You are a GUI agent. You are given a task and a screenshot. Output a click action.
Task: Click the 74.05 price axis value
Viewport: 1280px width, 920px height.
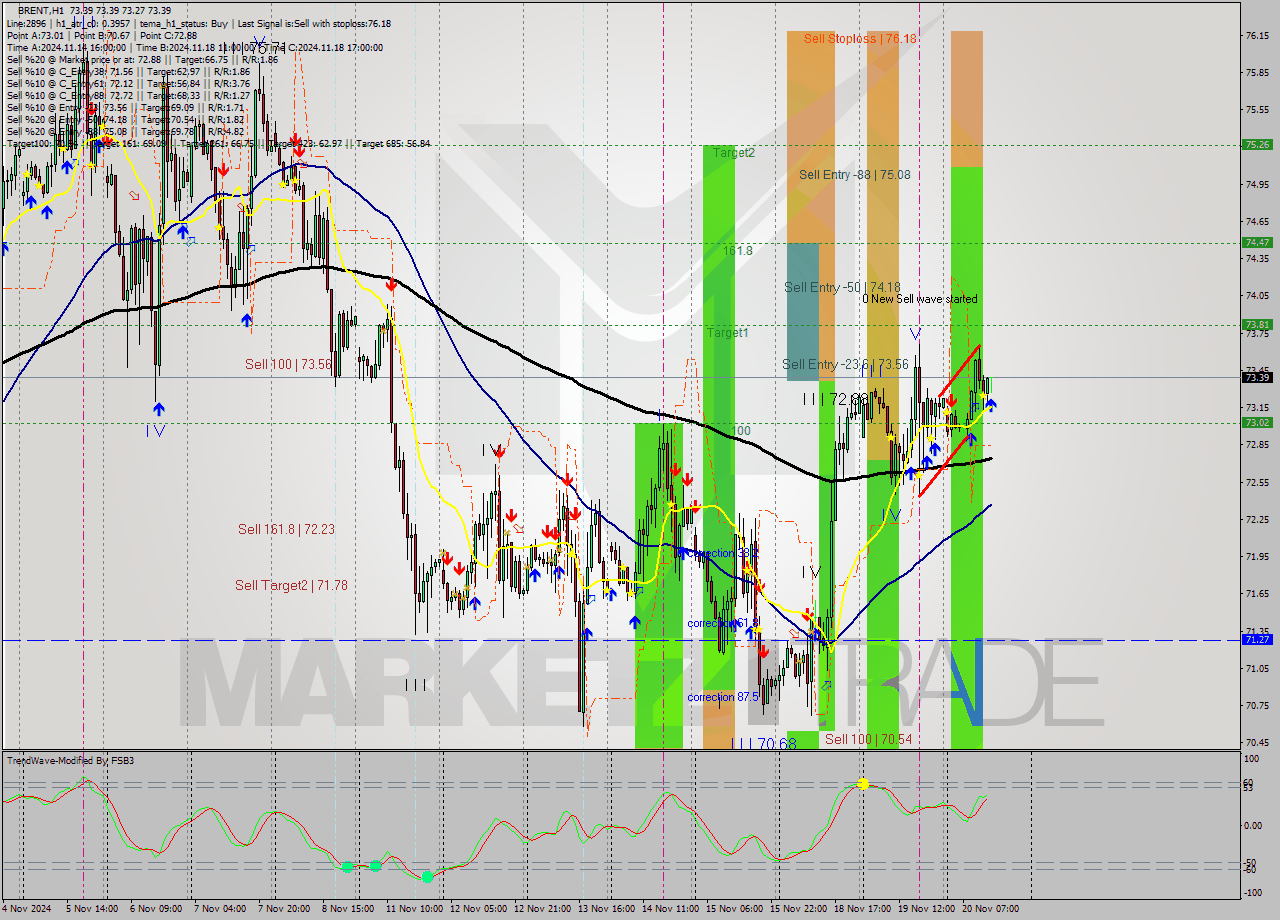(x=1257, y=295)
